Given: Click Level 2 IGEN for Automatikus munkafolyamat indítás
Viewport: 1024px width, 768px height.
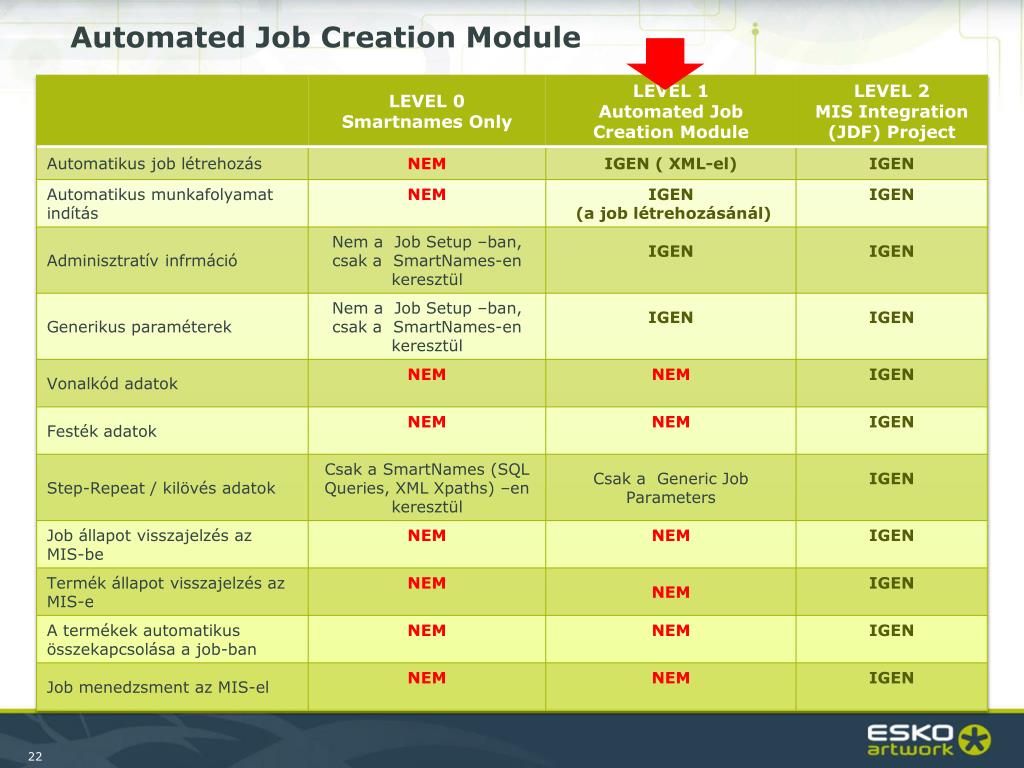Looking at the screenshot, I should (x=891, y=195).
